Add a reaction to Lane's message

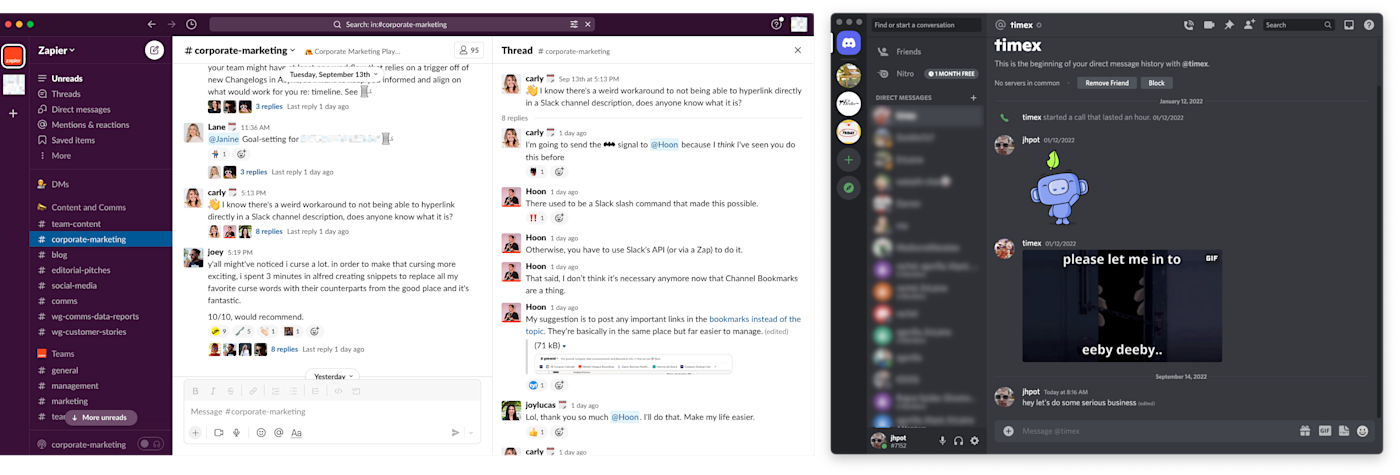coord(241,154)
